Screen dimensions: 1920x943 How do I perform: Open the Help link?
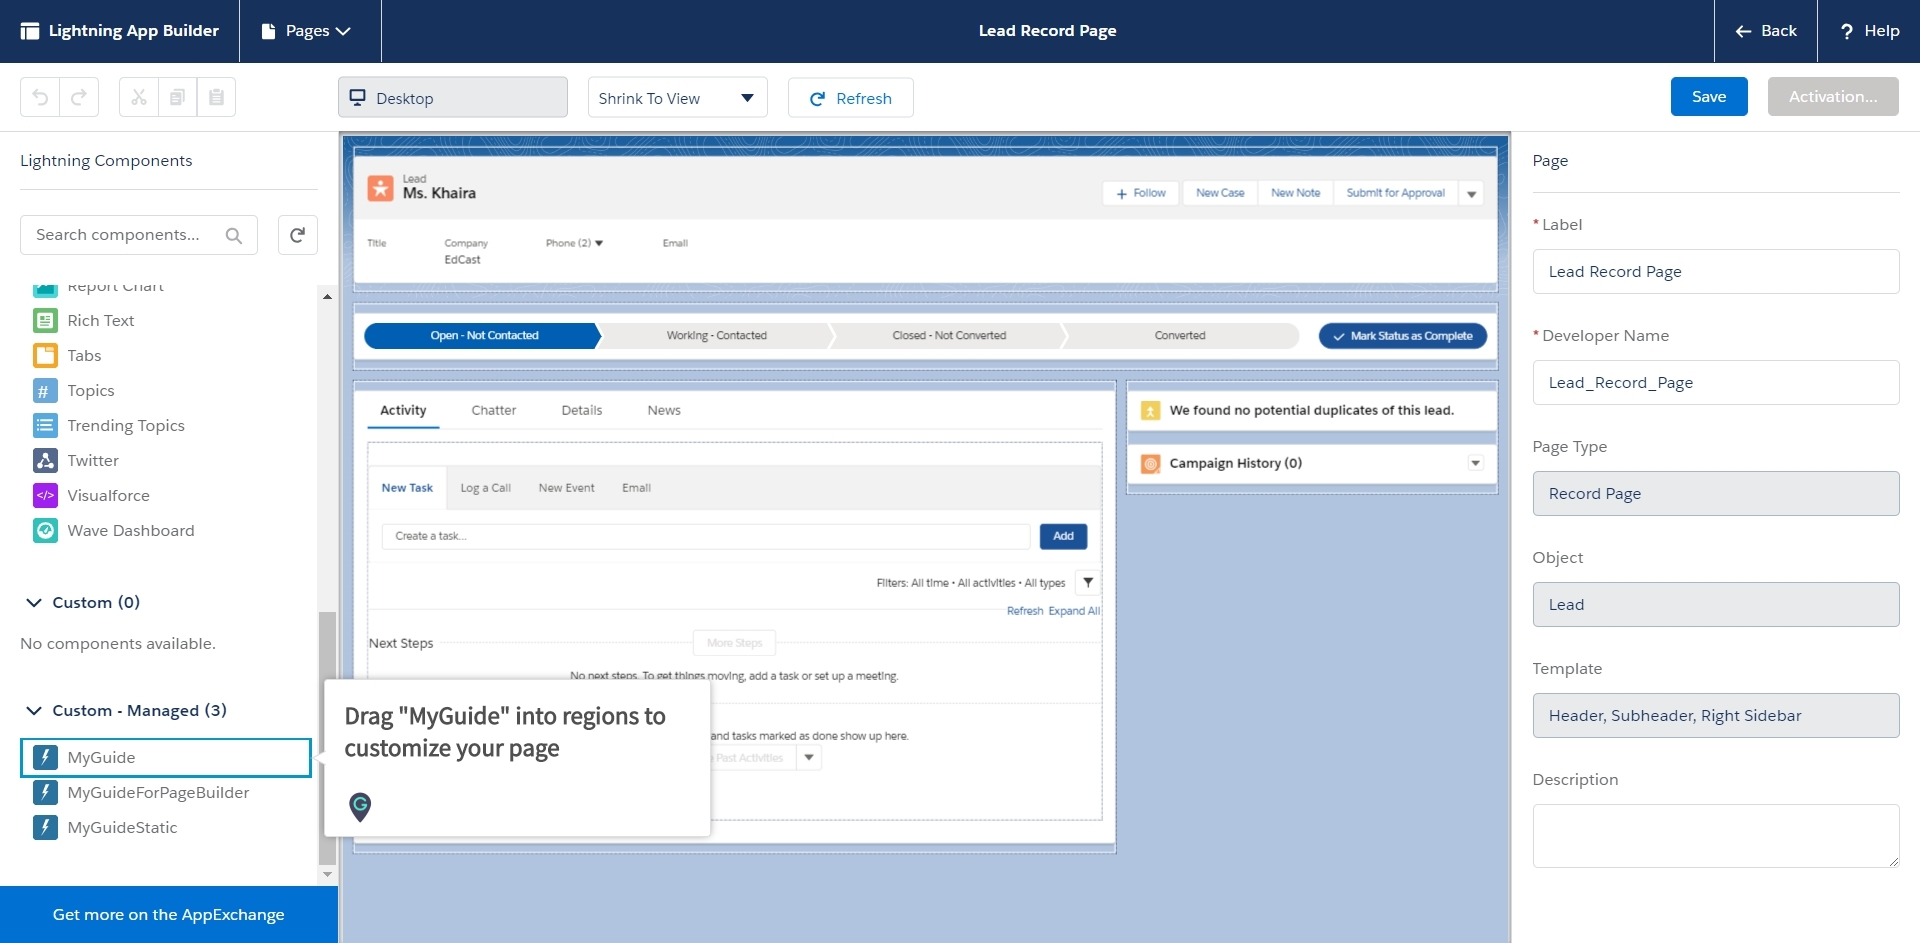1869,31
